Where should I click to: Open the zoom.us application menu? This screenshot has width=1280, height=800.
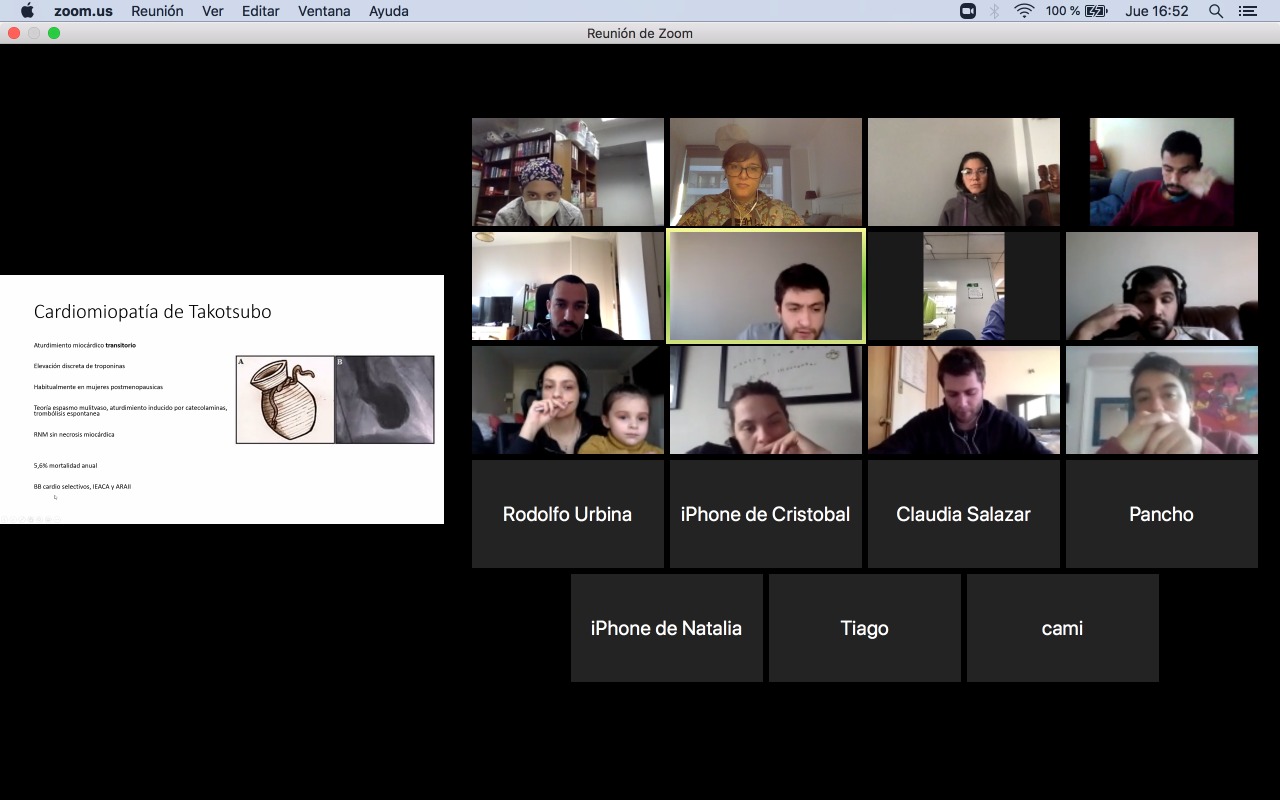click(x=83, y=11)
